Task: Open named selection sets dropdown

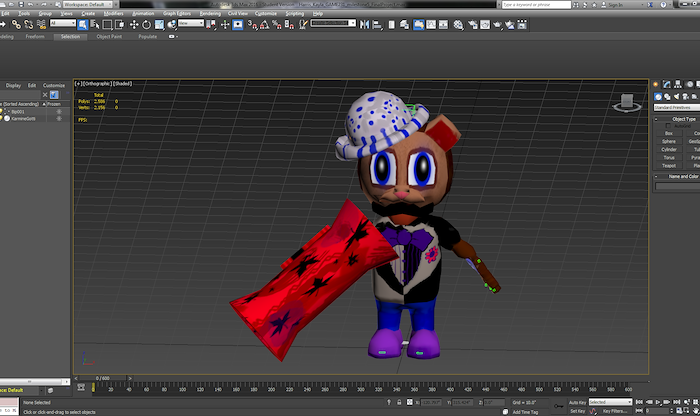Action: (333, 23)
